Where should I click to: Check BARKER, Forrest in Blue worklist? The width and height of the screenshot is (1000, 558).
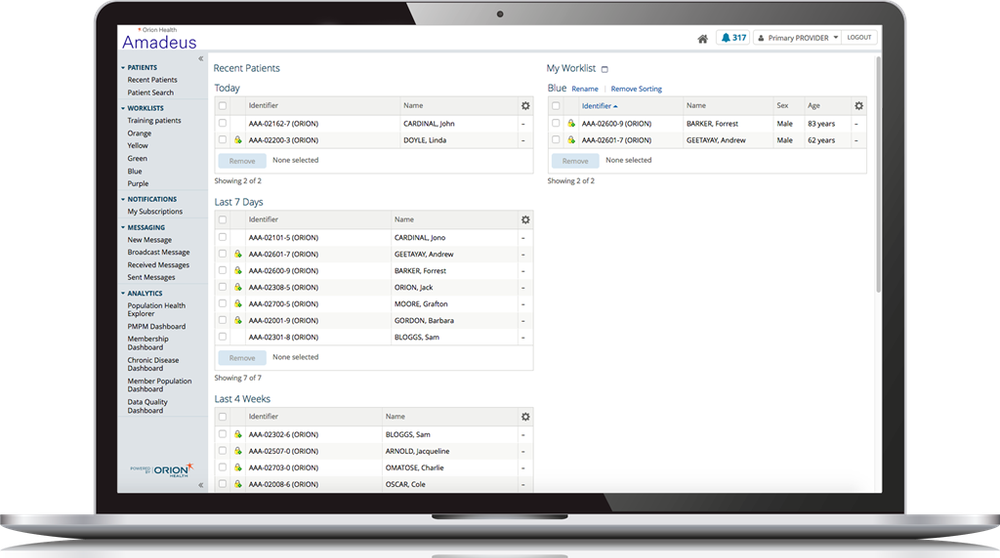[556, 123]
